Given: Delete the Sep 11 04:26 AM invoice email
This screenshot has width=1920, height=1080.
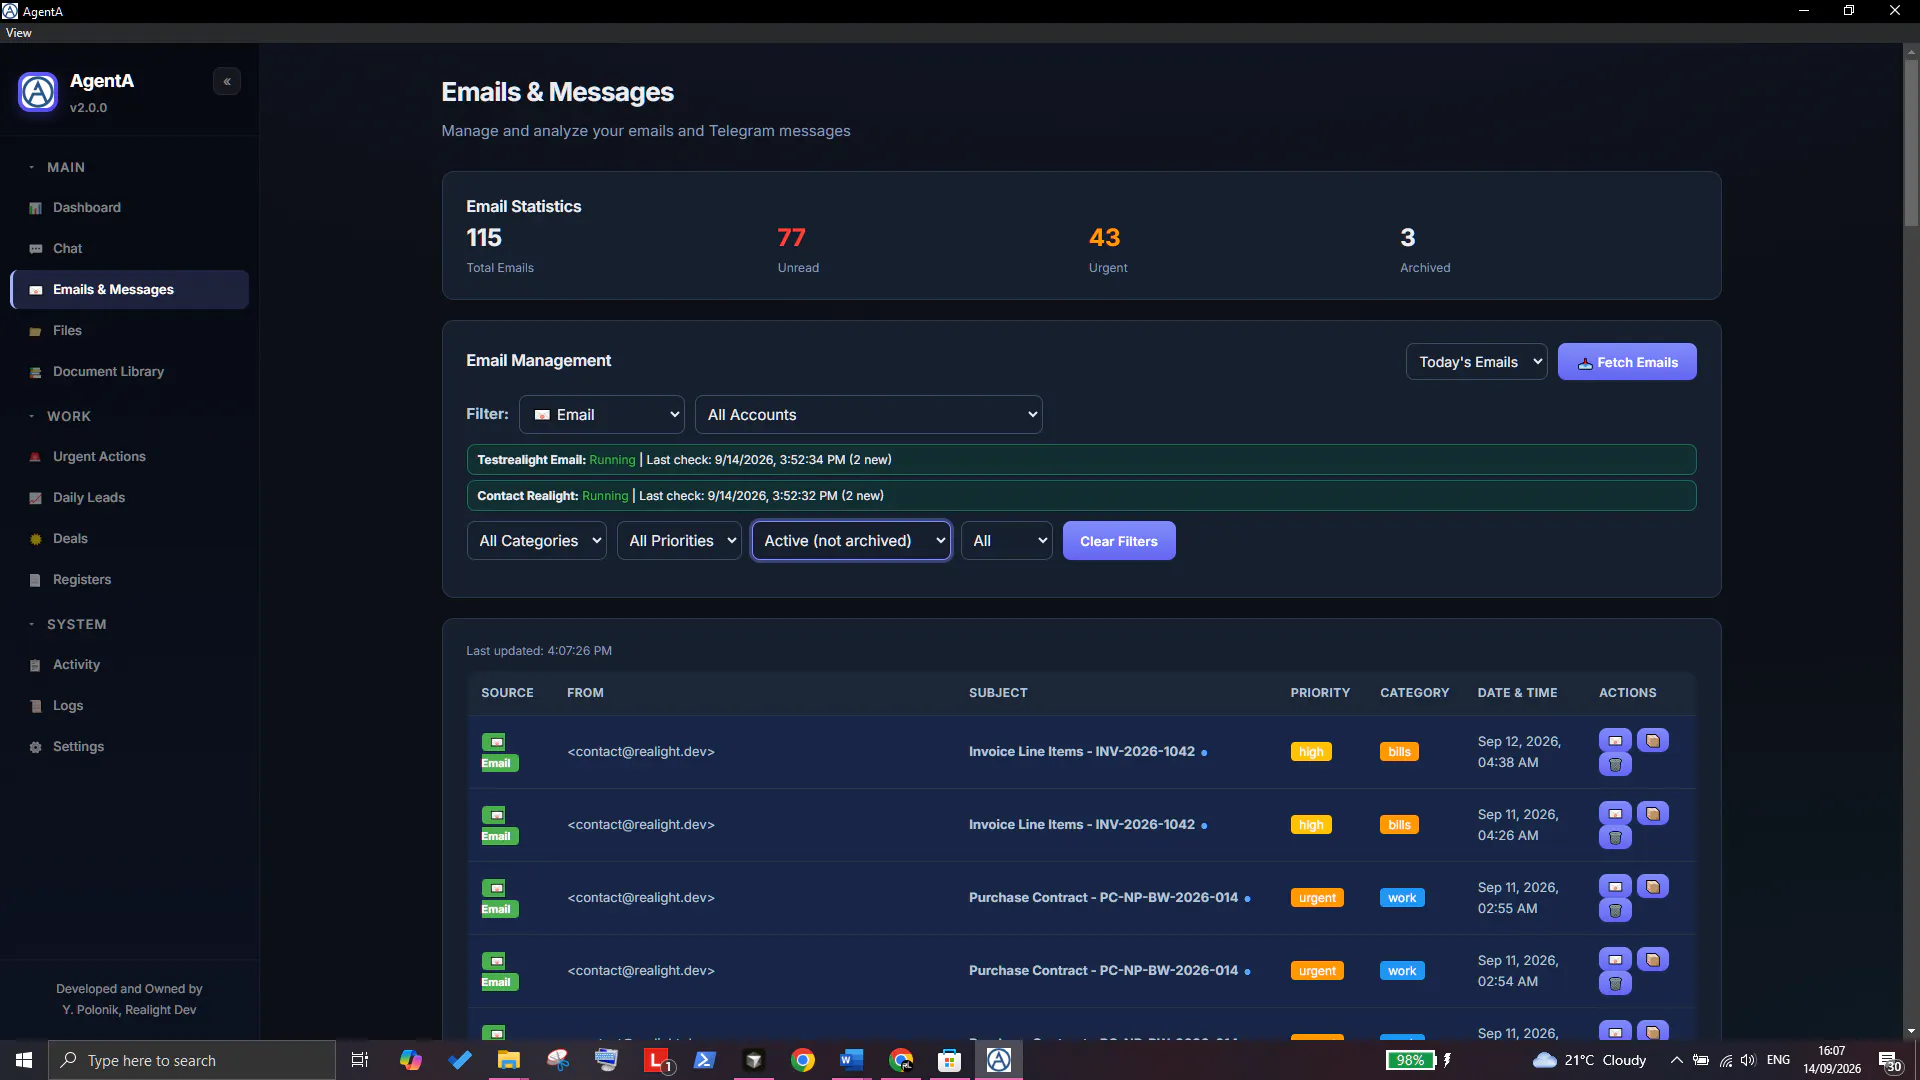Looking at the screenshot, I should (x=1615, y=838).
